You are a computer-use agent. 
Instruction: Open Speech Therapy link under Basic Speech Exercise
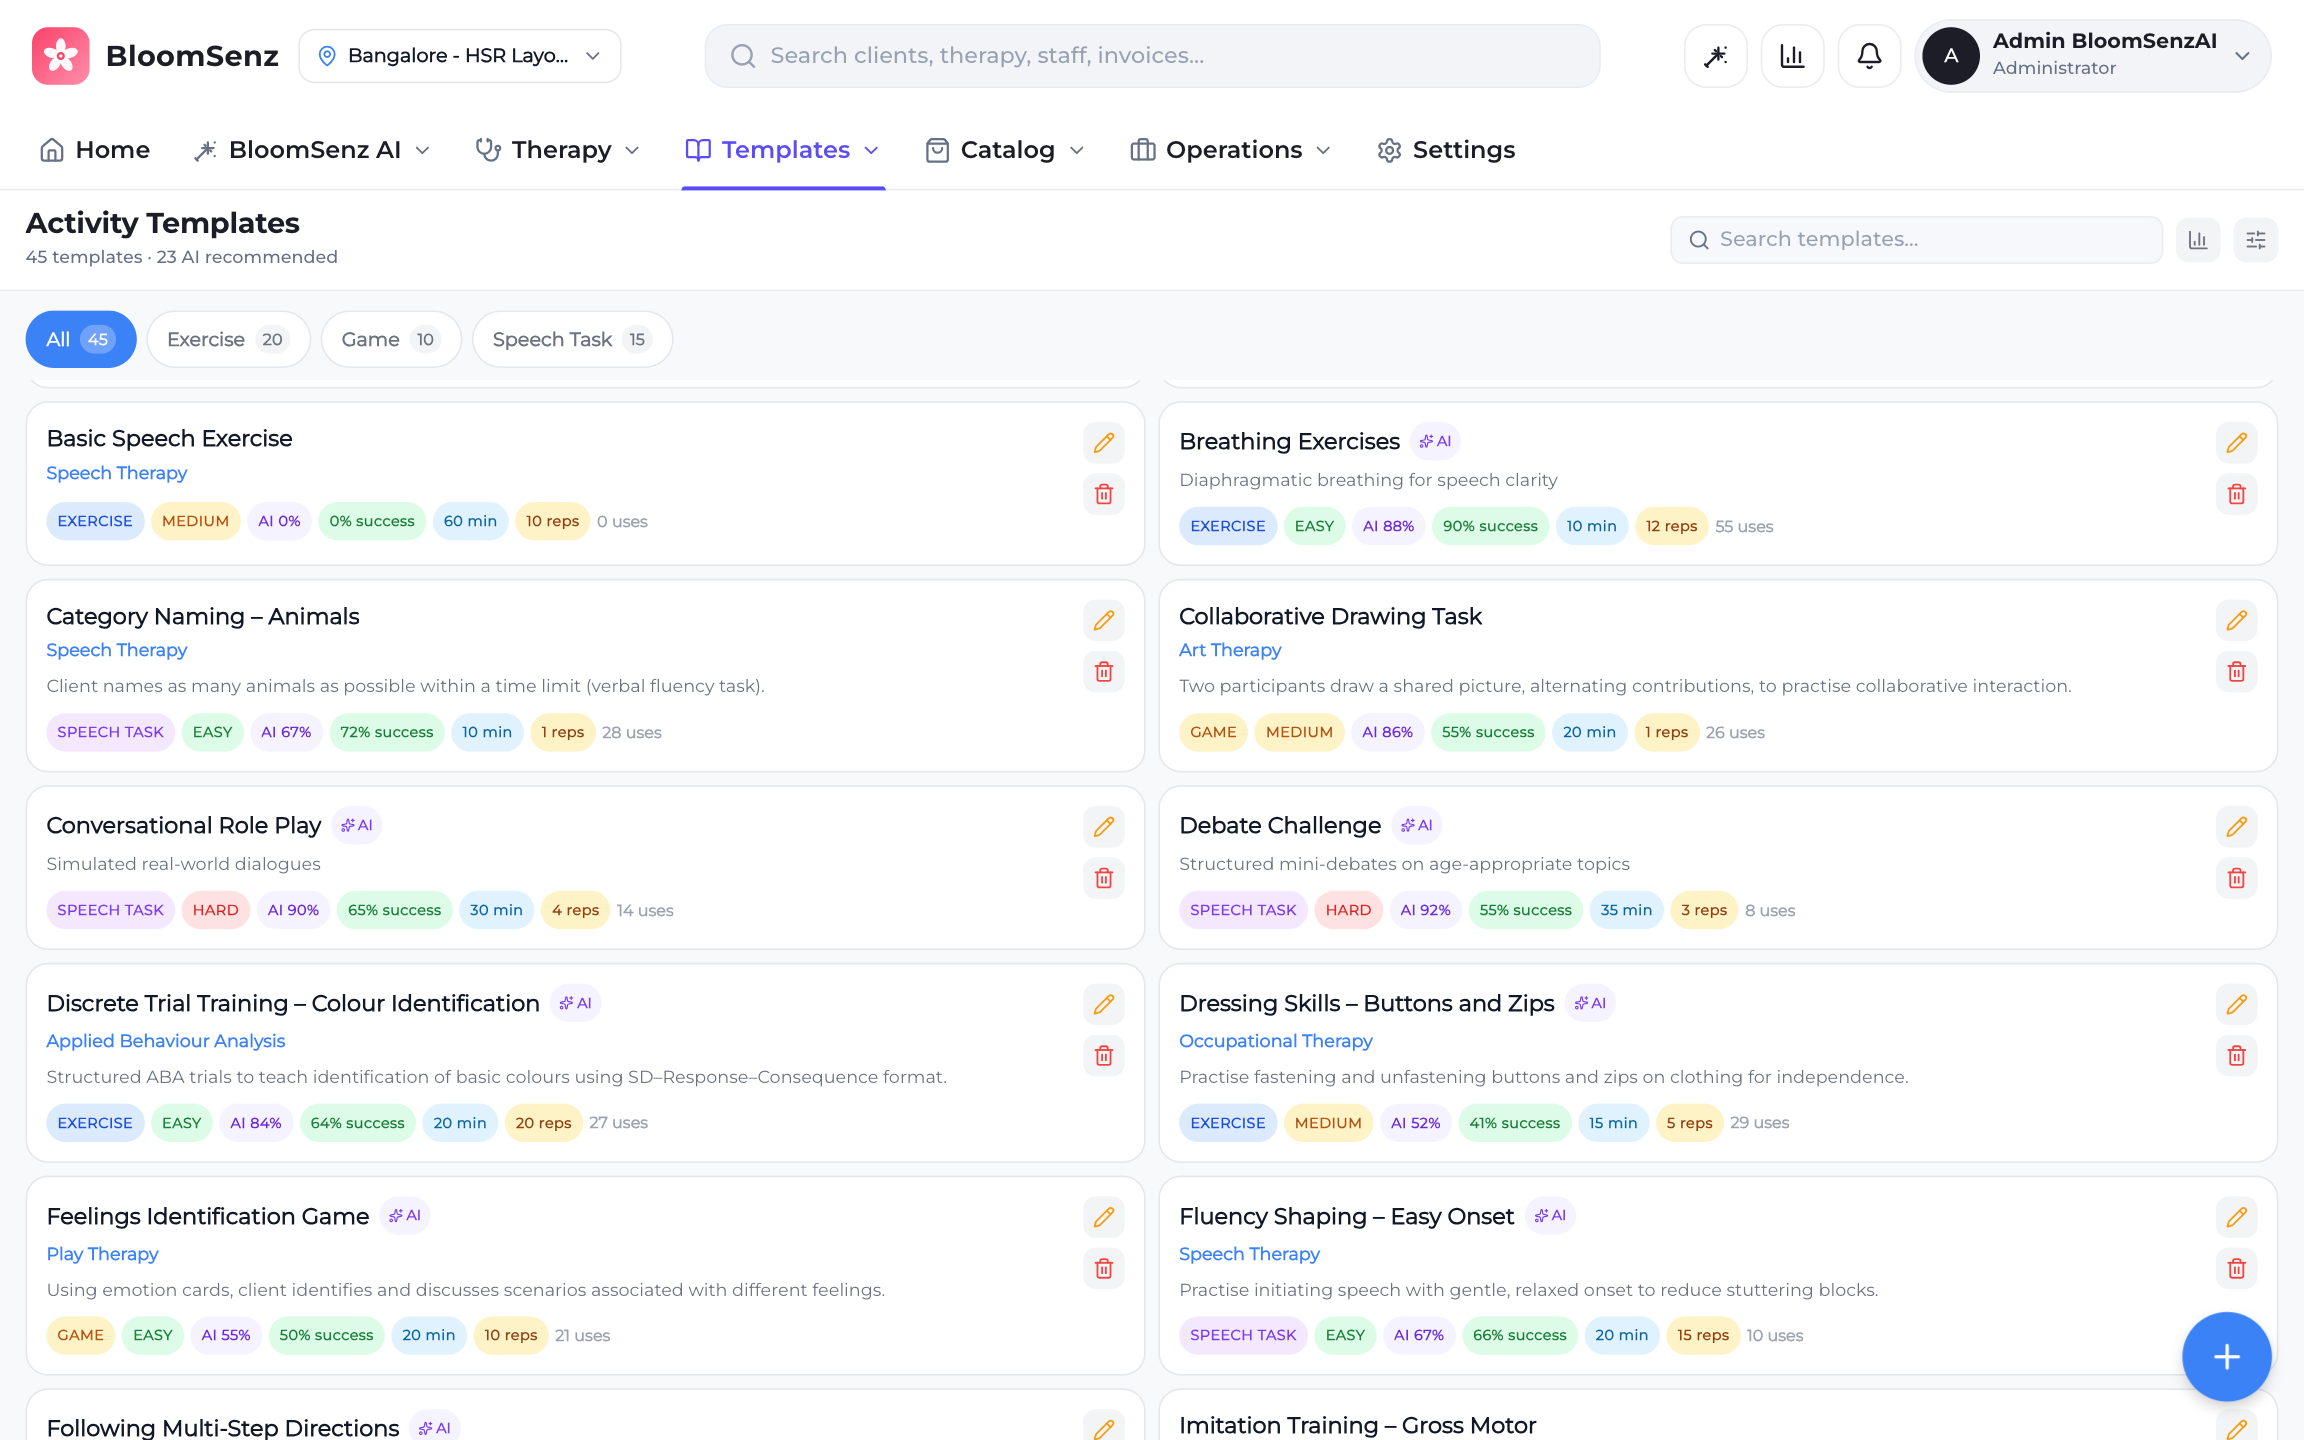tap(117, 473)
